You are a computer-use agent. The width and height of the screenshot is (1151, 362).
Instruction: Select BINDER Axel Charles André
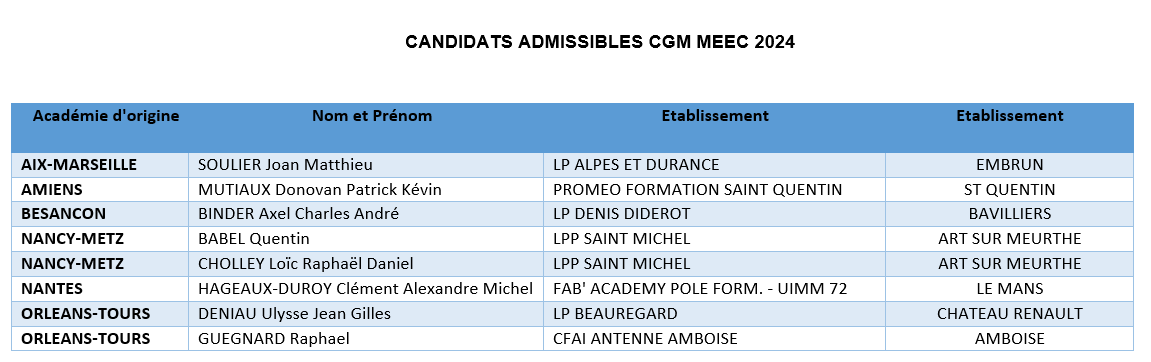point(299,214)
